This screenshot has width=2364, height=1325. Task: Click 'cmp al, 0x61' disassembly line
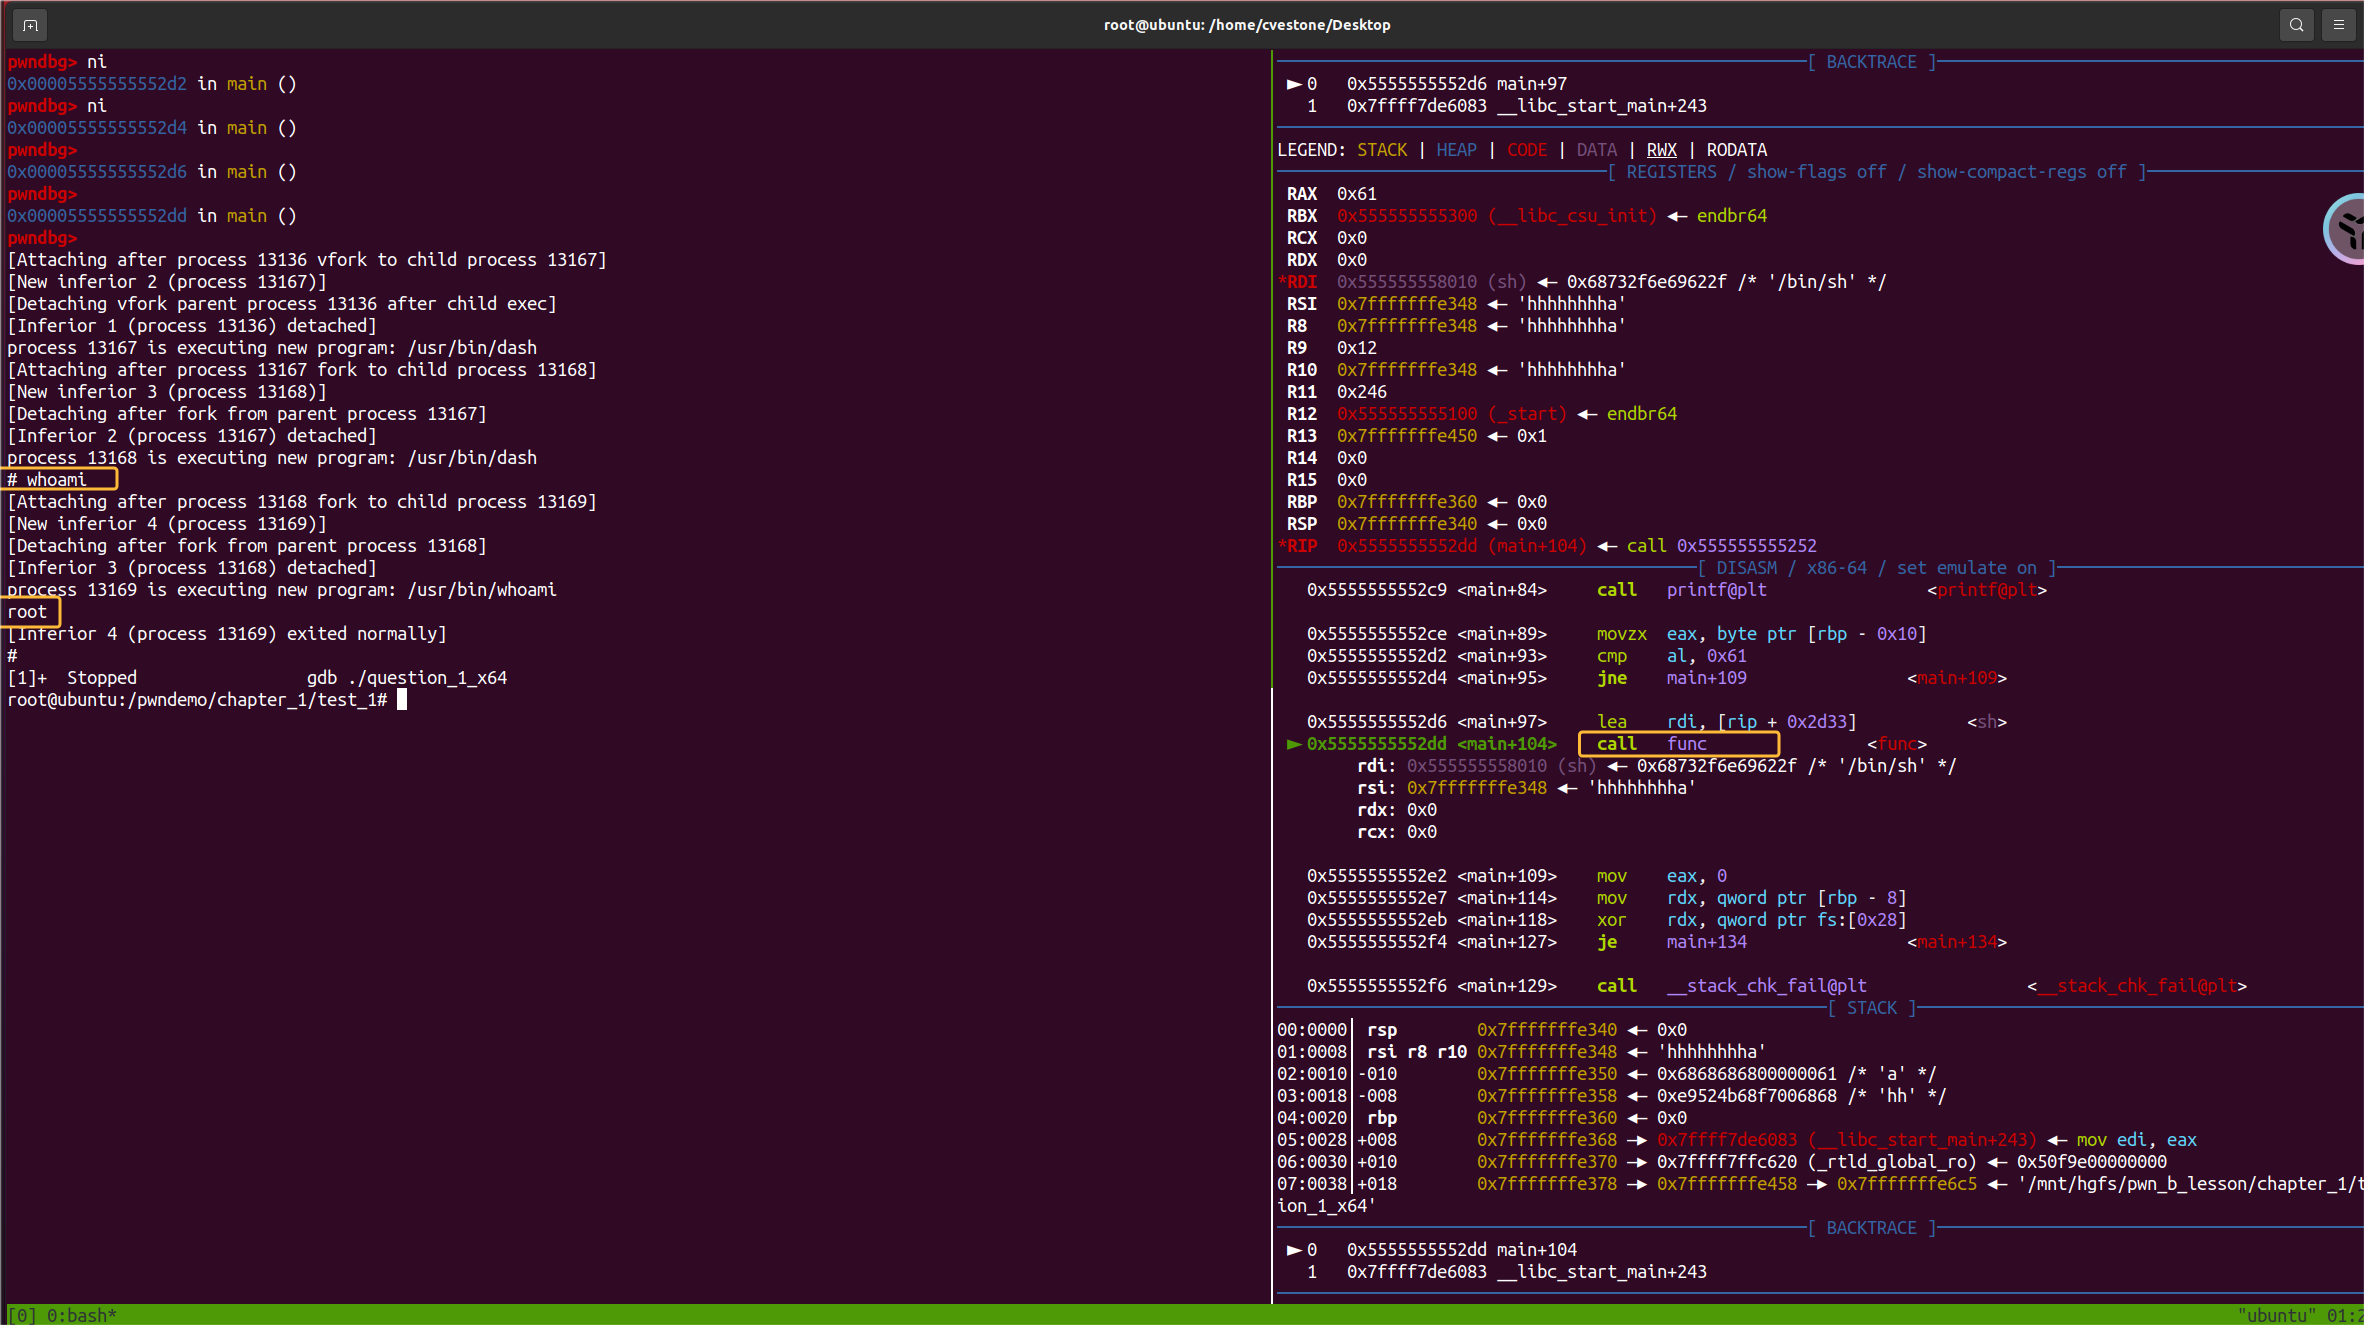point(1526,656)
